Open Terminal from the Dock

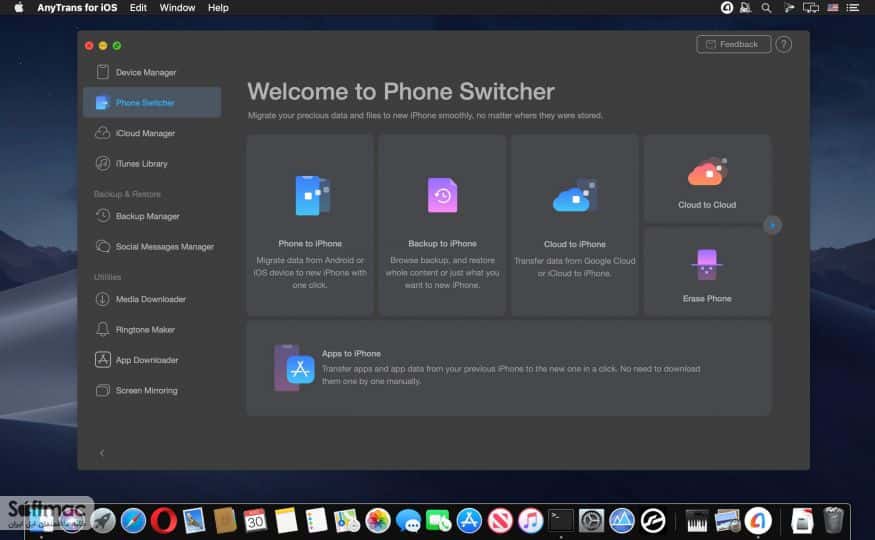(x=561, y=521)
